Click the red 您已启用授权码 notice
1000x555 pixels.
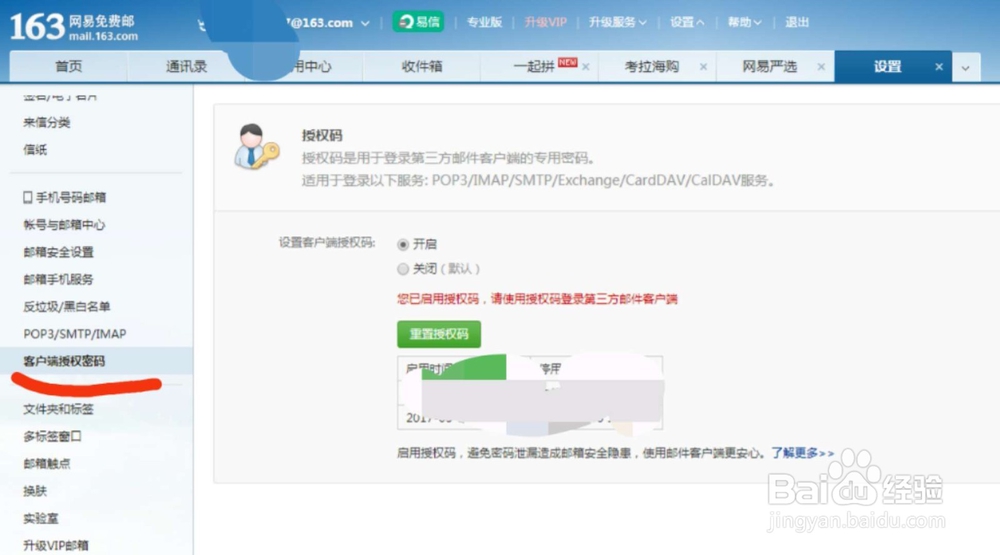(537, 299)
